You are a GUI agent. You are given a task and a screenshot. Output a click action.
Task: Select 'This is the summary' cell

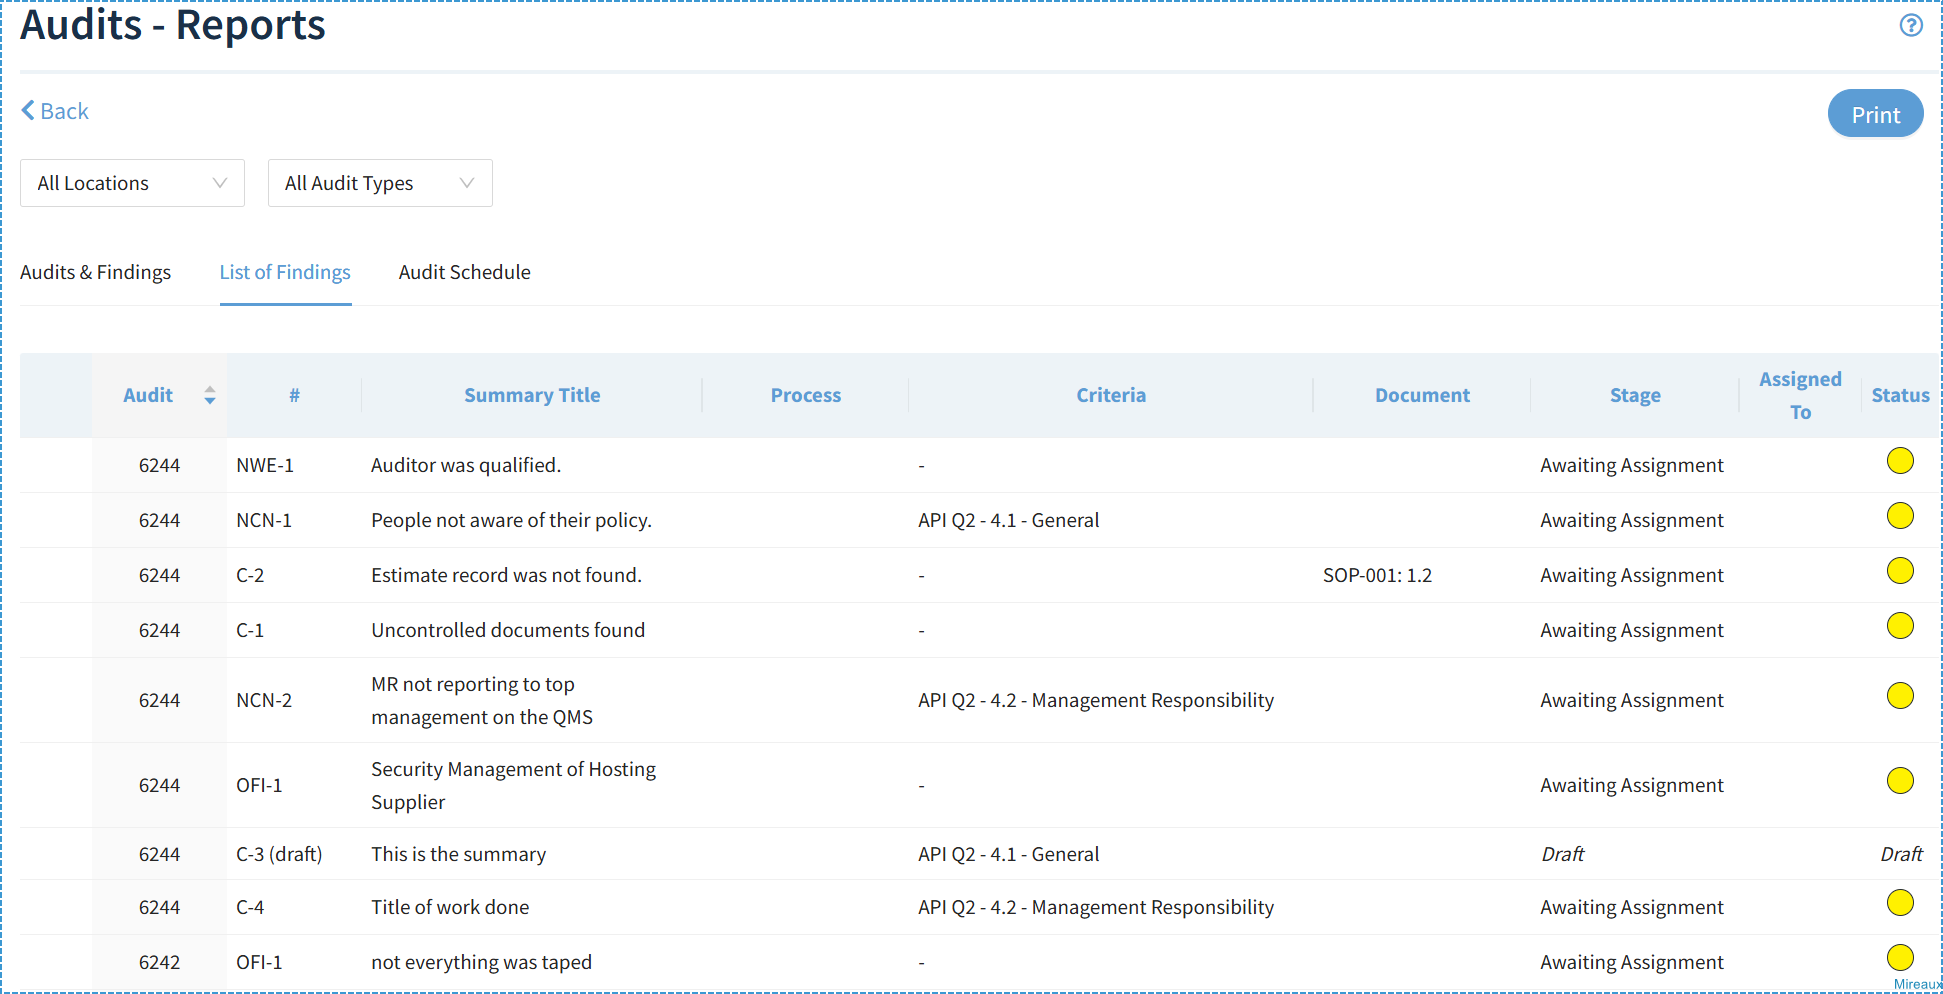458,854
